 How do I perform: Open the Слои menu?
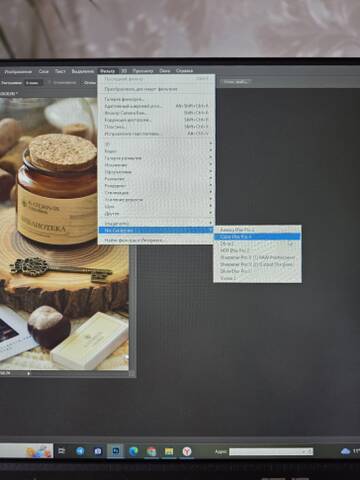click(x=43, y=71)
